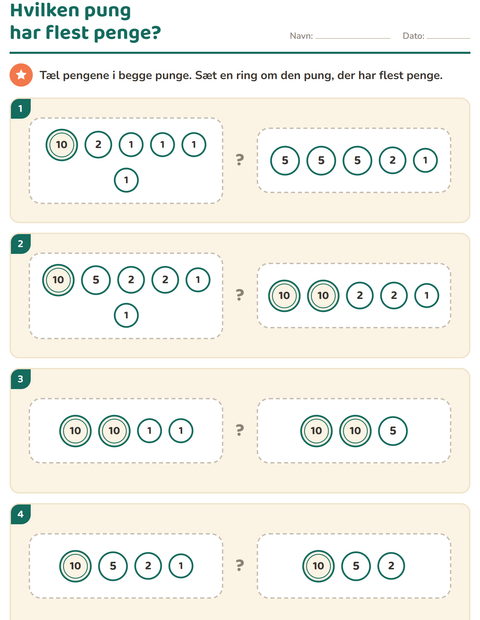This screenshot has height=620, width=480.
Task: Click the question mark in exercise 2
Action: (x=240, y=295)
